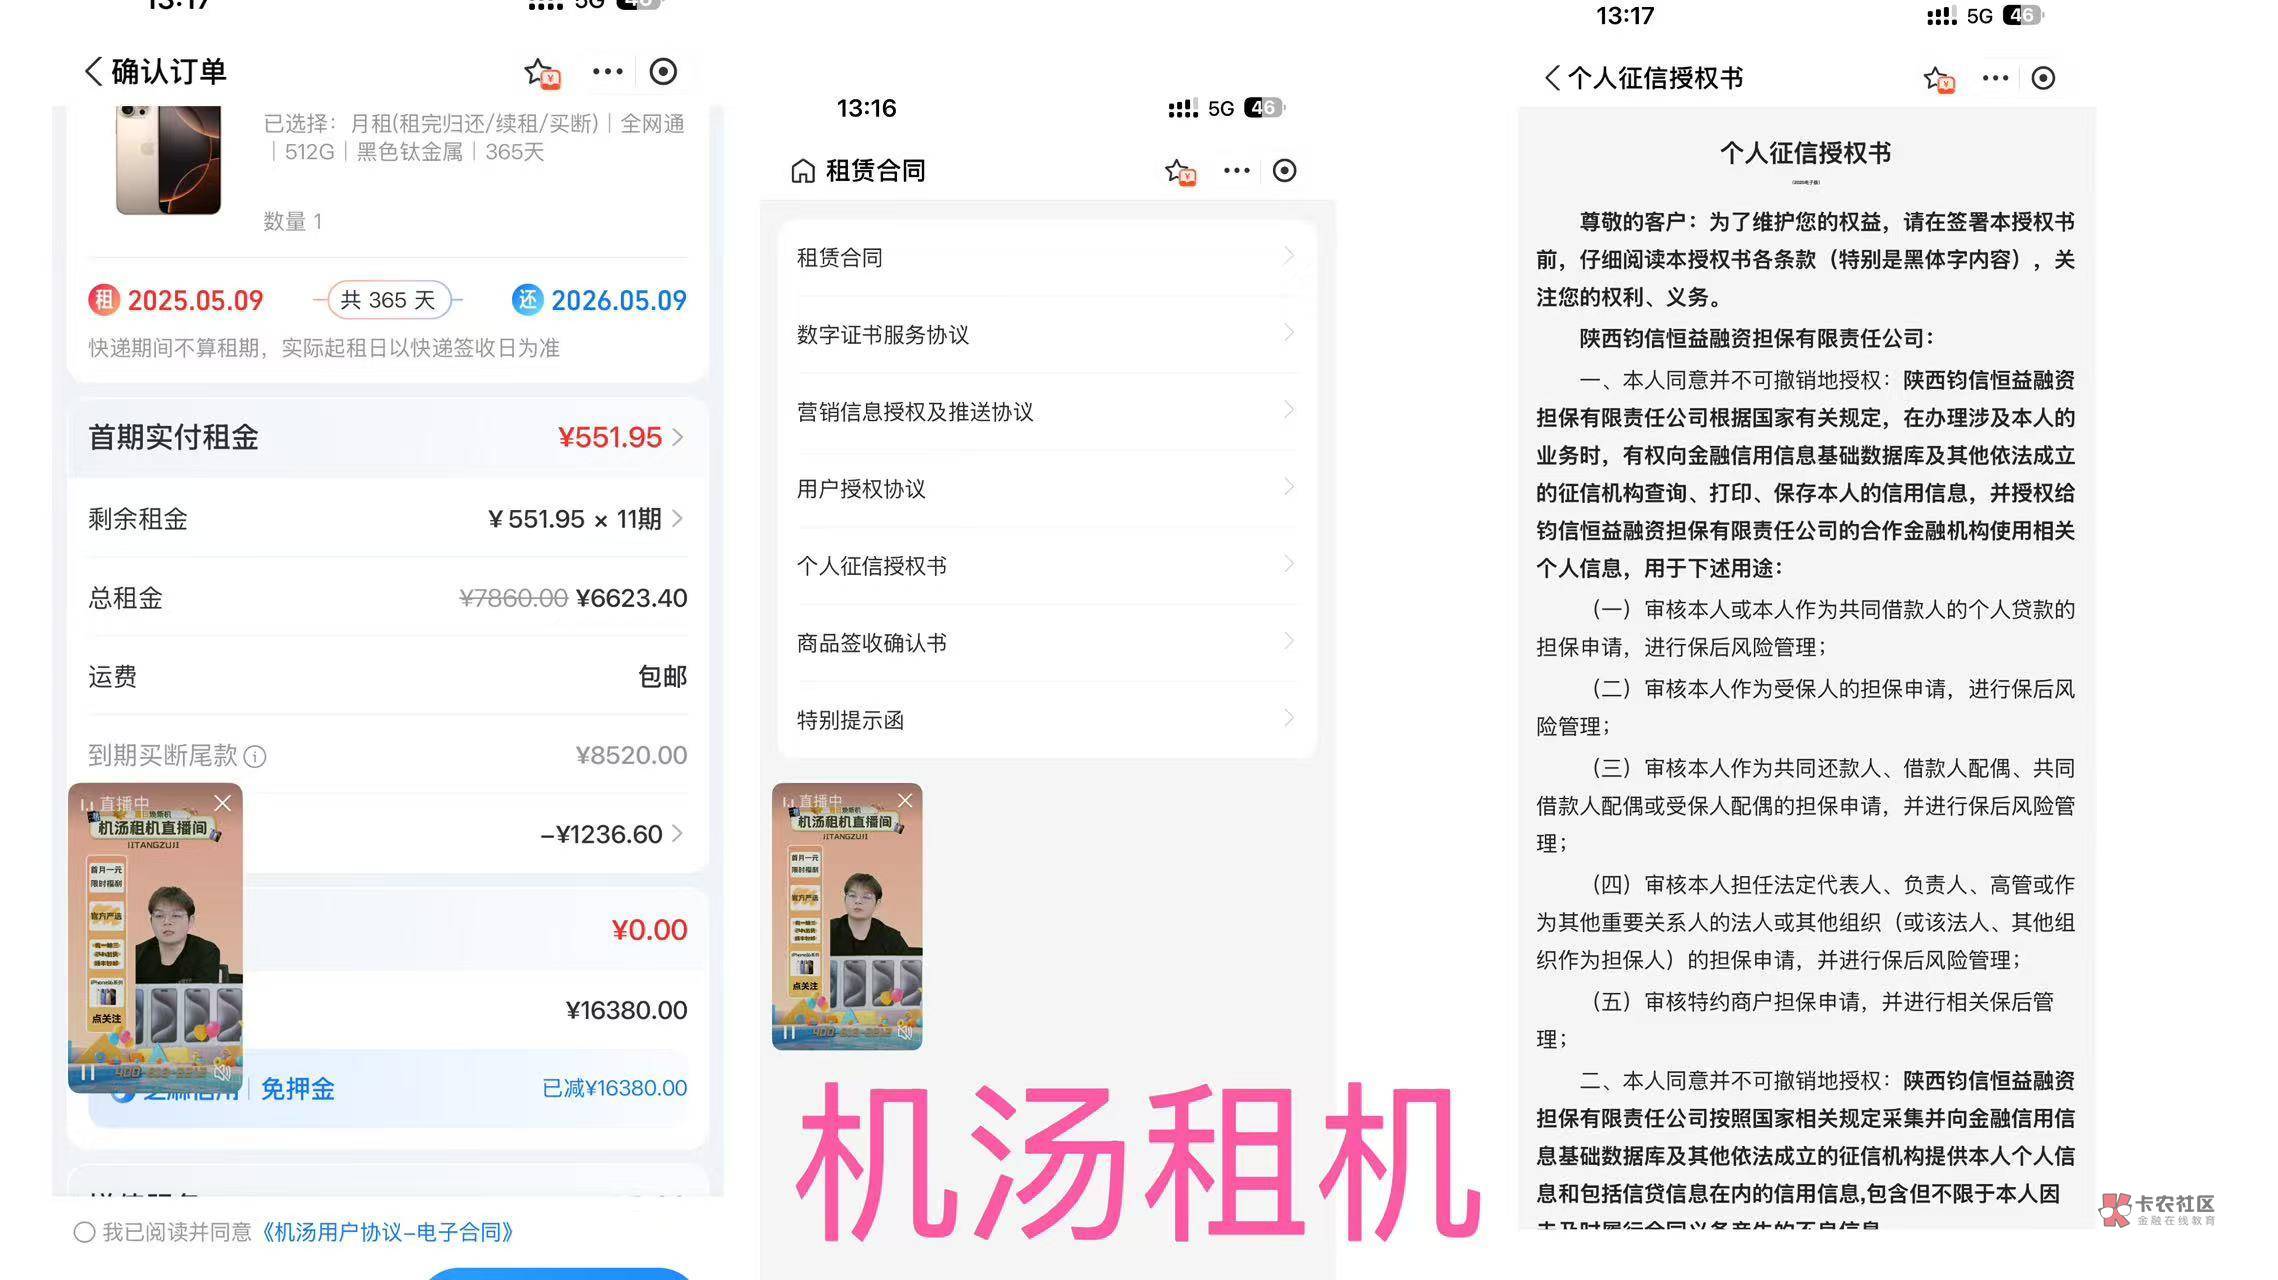The height and width of the screenshot is (1280, 2278).
Task: Tap the iPhone product thumbnail
Action: click(x=168, y=160)
